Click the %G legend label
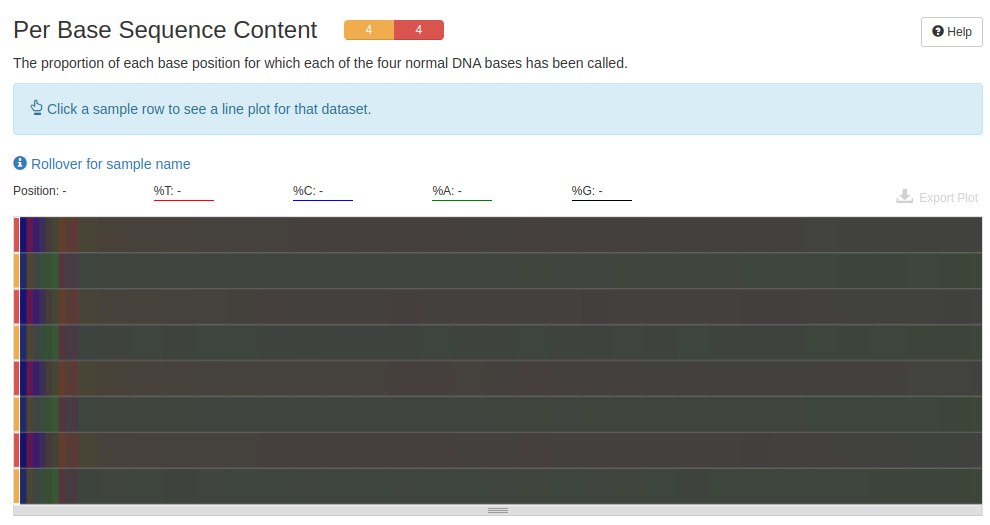This screenshot has width=990, height=525. 587,191
